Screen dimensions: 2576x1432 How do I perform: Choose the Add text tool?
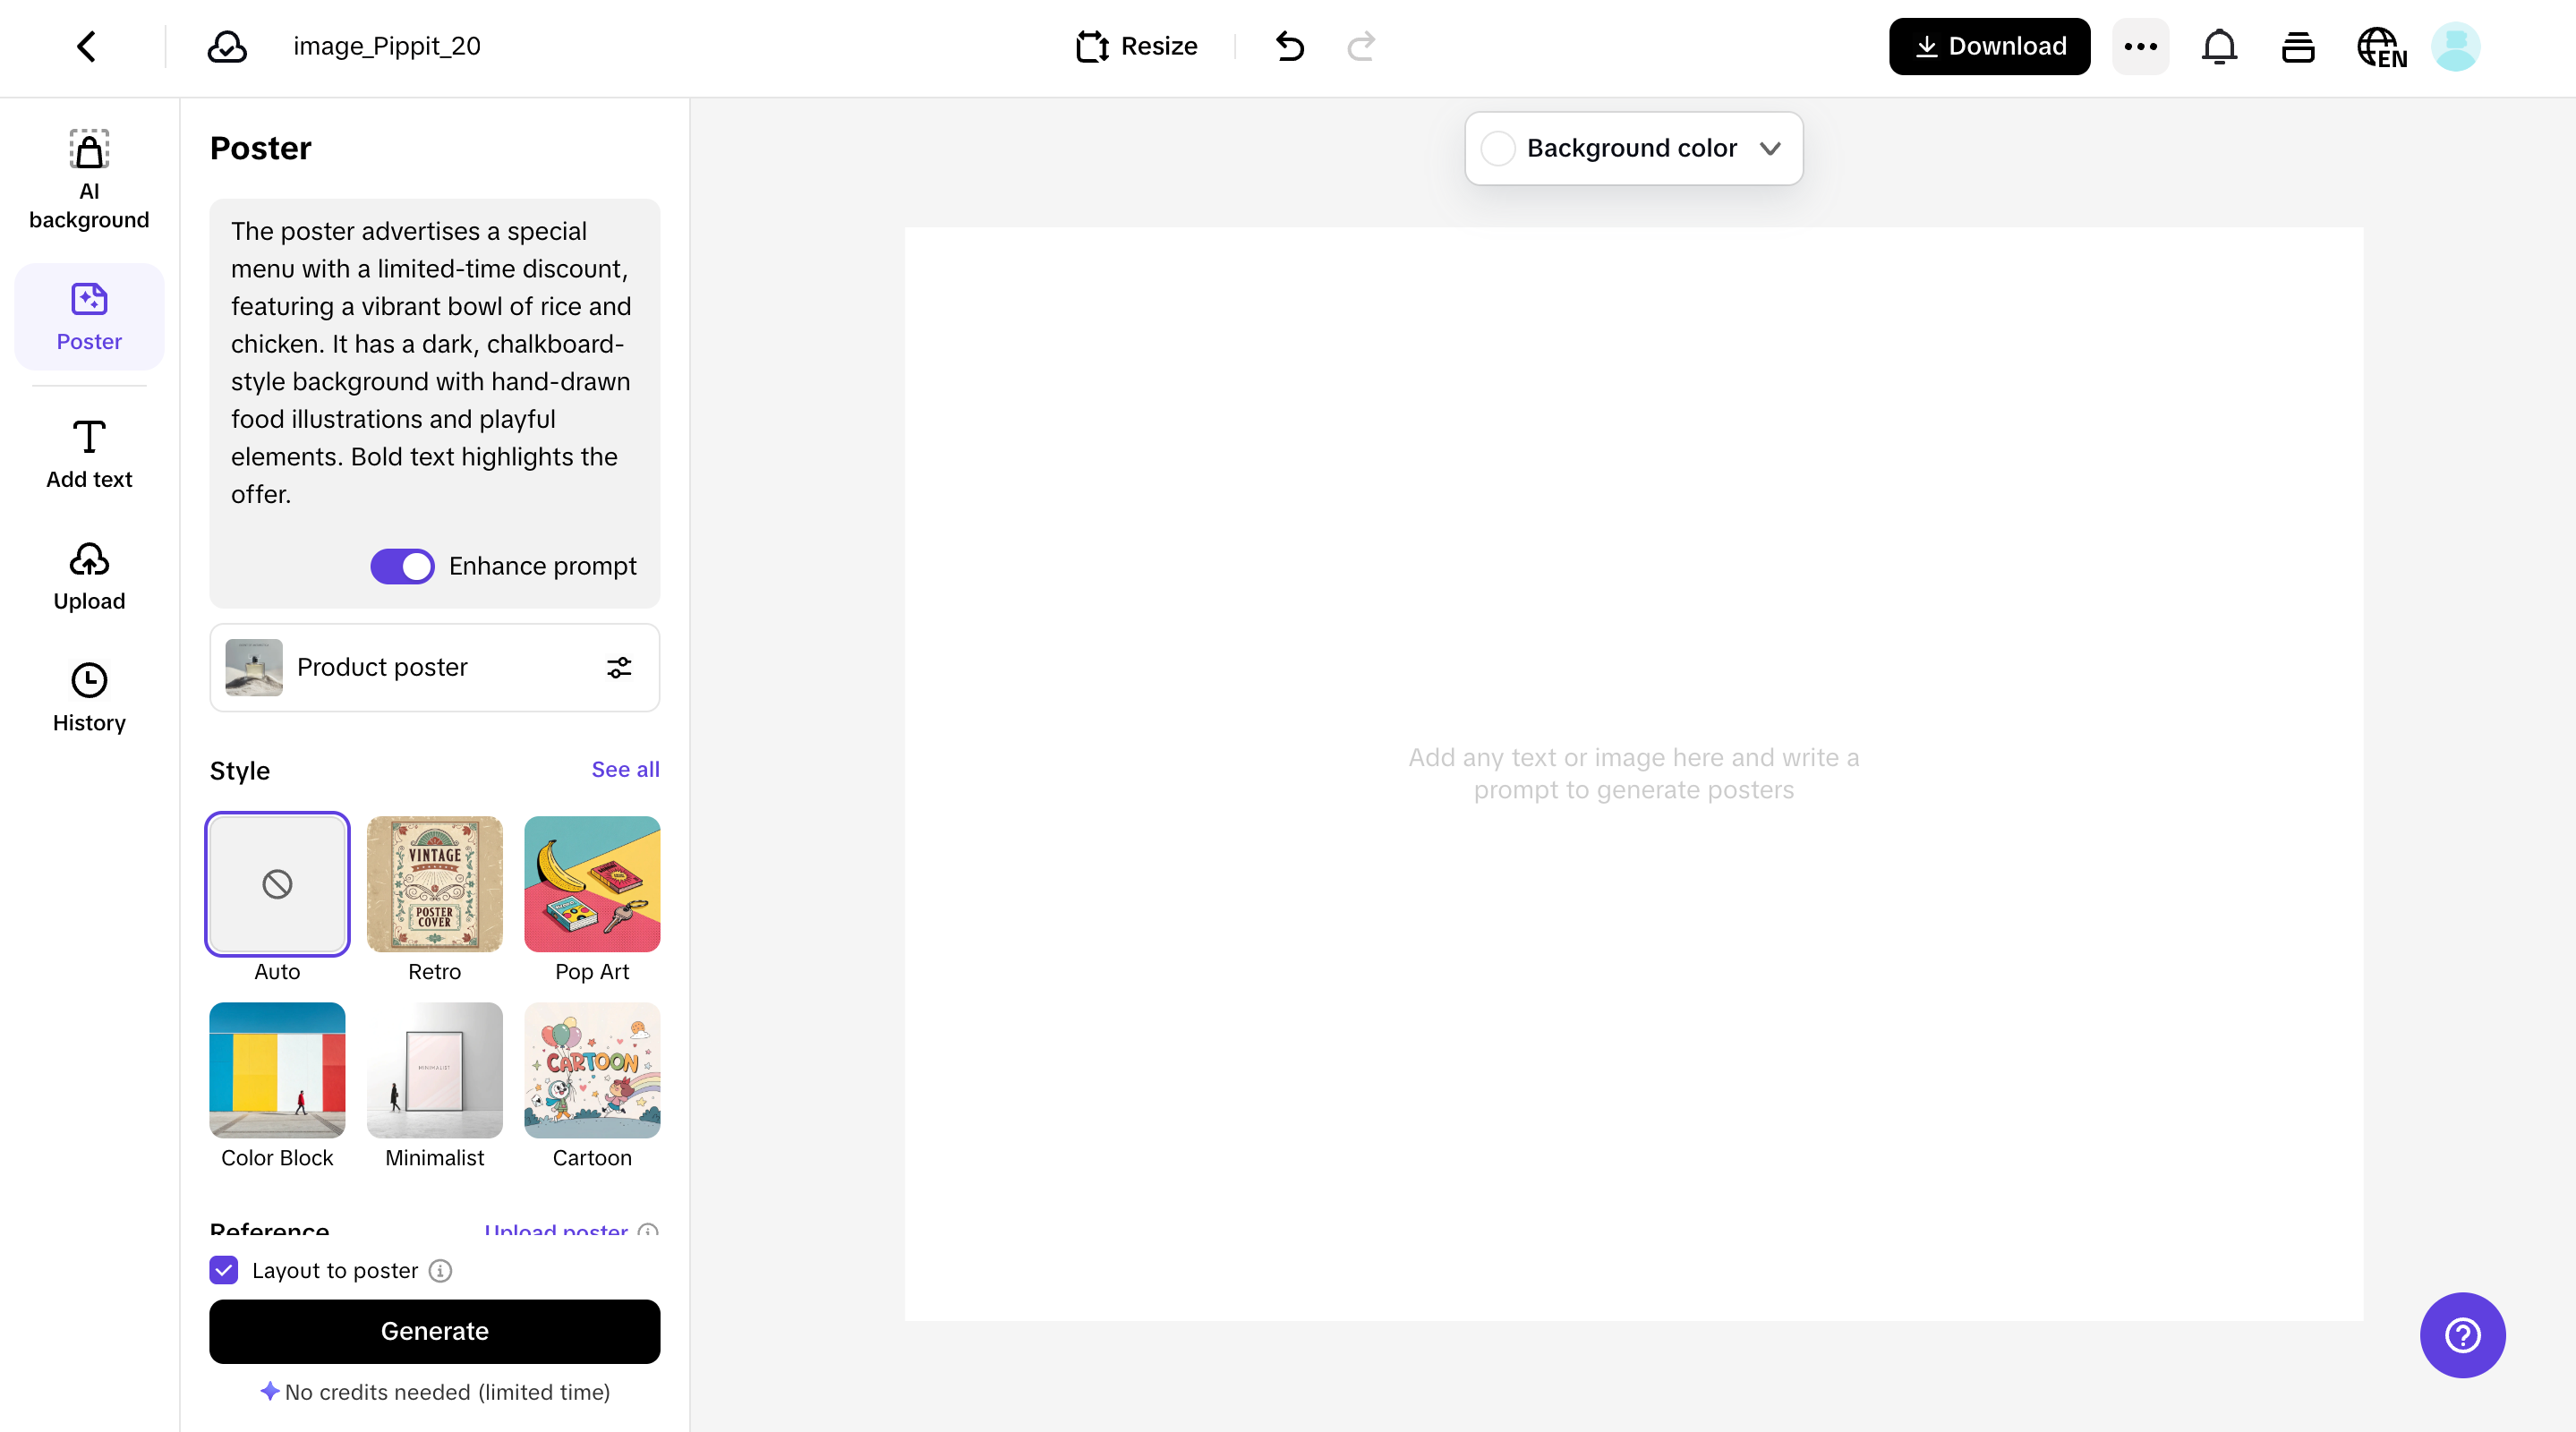(x=89, y=455)
